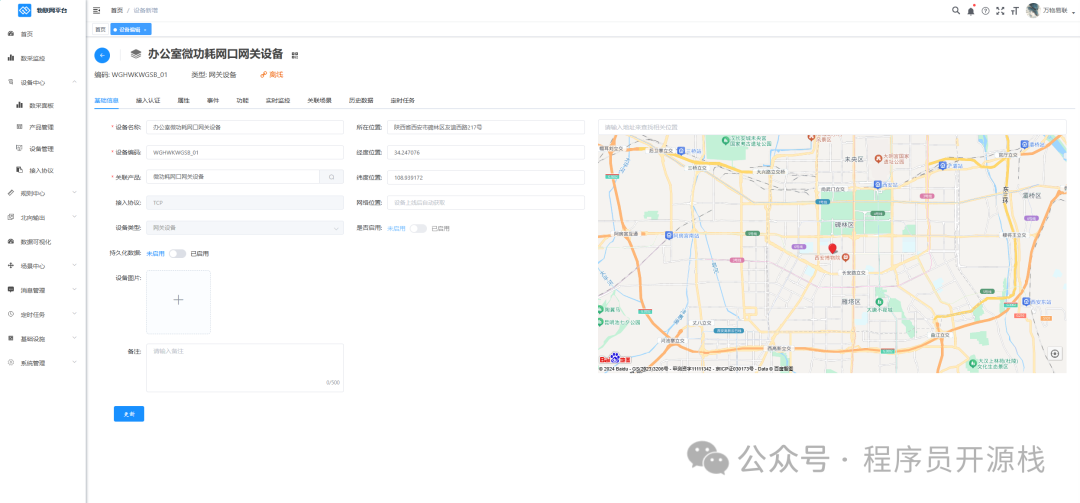Viewport: 1080px width, 503px height.
Task: Click the header search magnifier icon
Action: 955,10
